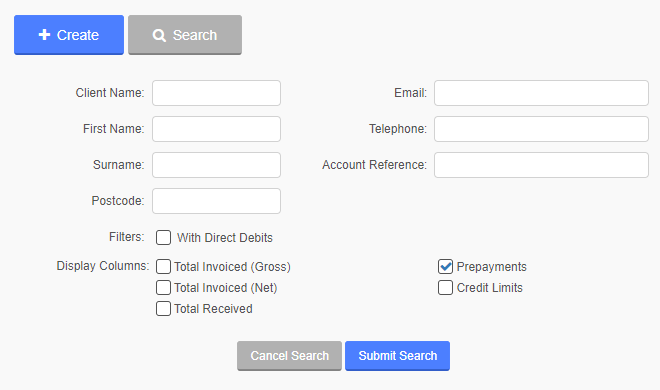Image resolution: width=660 pixels, height=390 pixels.
Task: Check the Total Invoiced (Net) column
Action: tap(163, 288)
